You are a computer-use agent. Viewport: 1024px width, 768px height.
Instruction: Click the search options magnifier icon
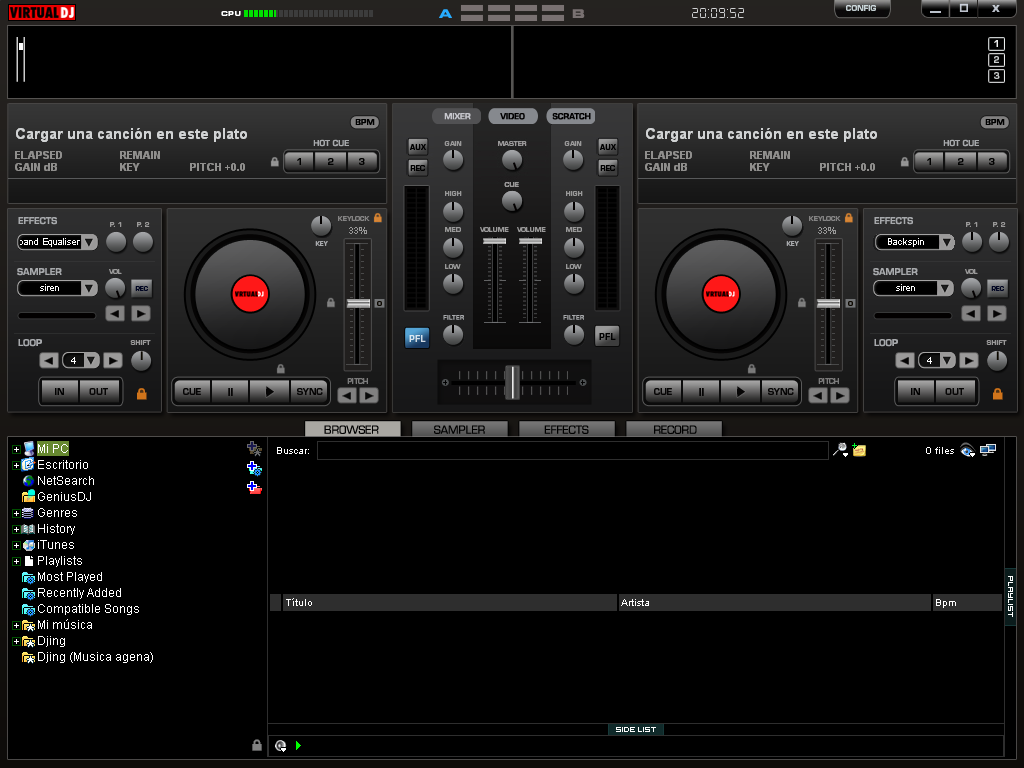coord(840,450)
